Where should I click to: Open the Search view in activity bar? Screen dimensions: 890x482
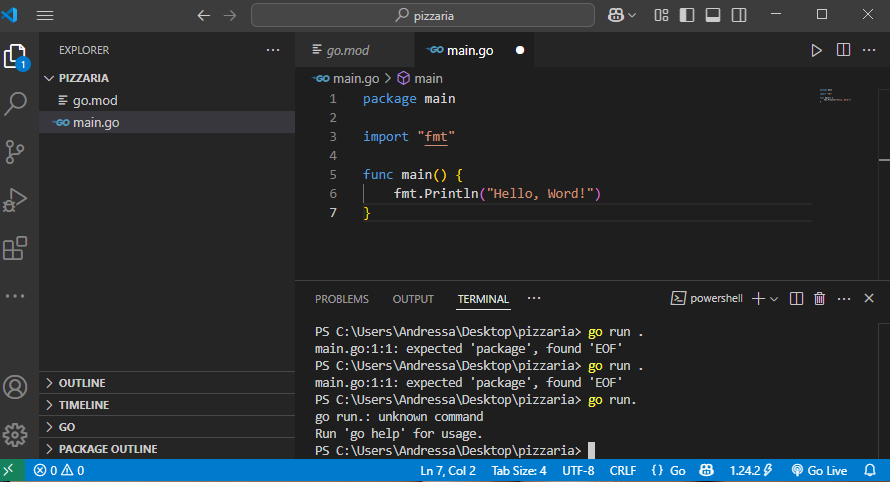tap(16, 103)
